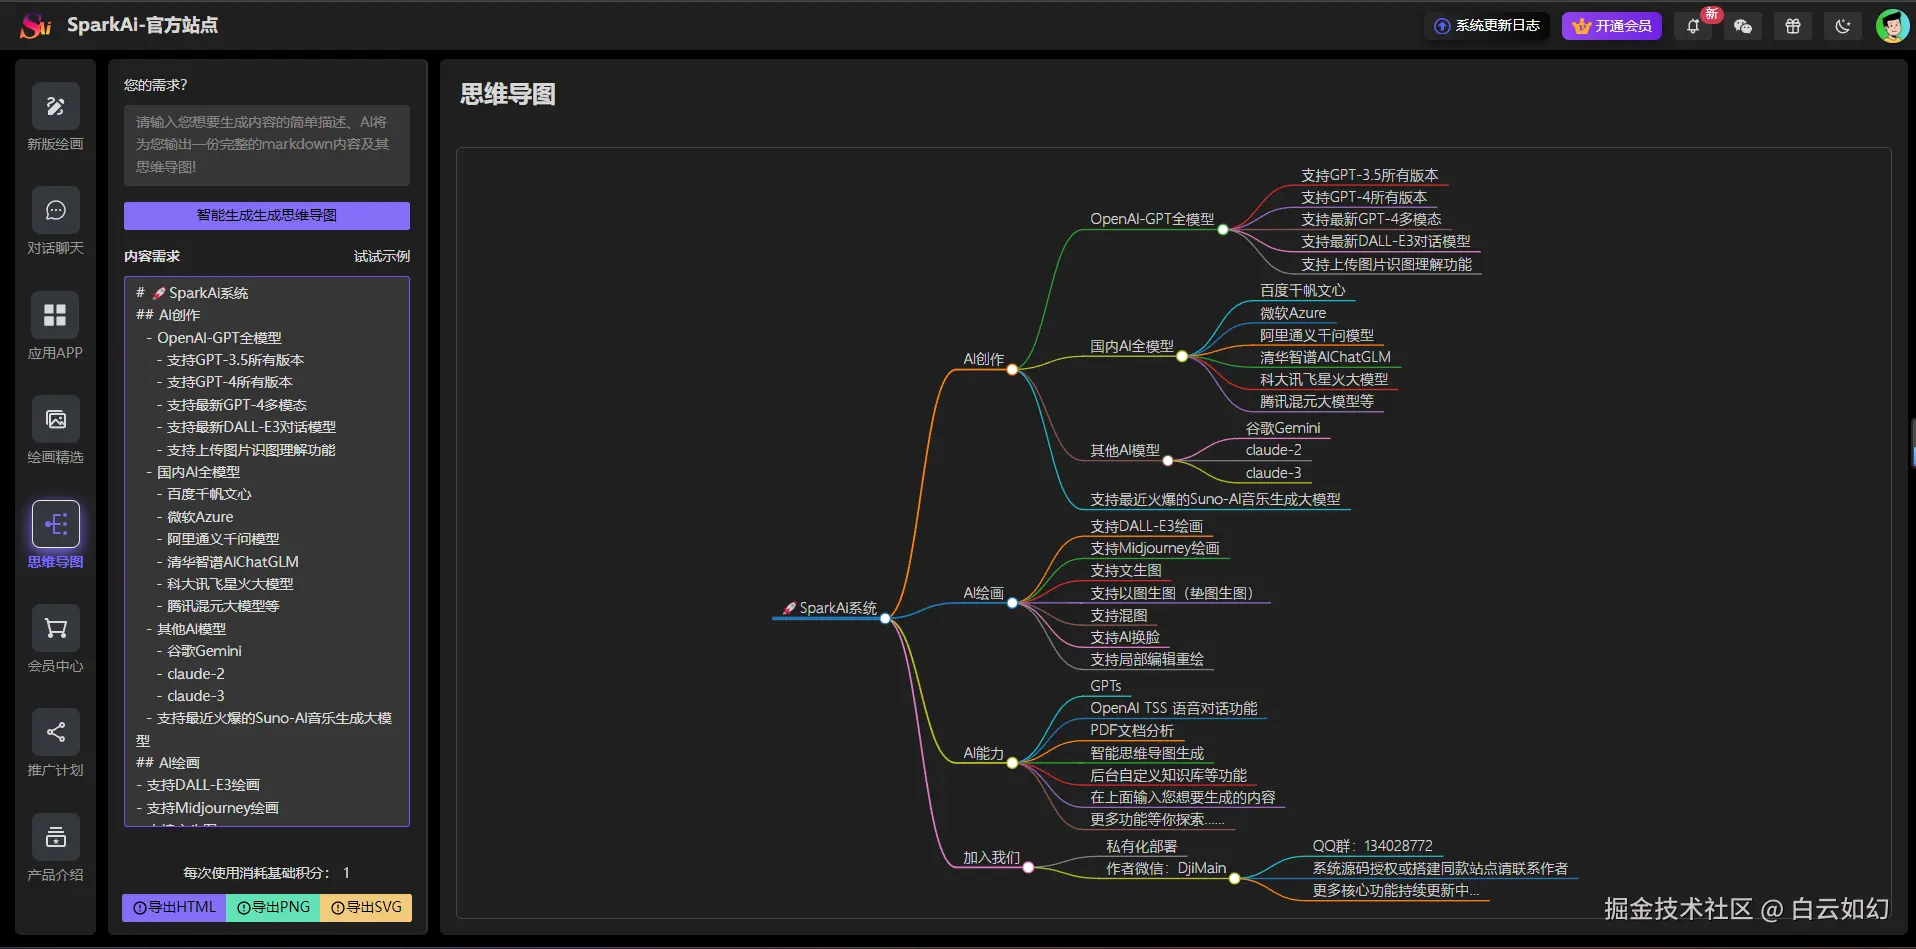The width and height of the screenshot is (1916, 949).
Task: Open the notification bell with 新 badge
Action: 1692,26
